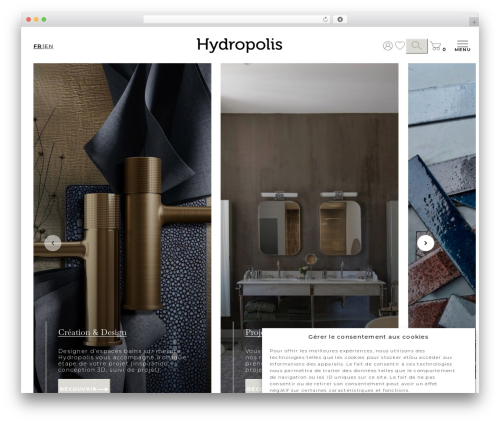Open the blue tiles slide image
Screen dimensions: 500x423
point(442,195)
